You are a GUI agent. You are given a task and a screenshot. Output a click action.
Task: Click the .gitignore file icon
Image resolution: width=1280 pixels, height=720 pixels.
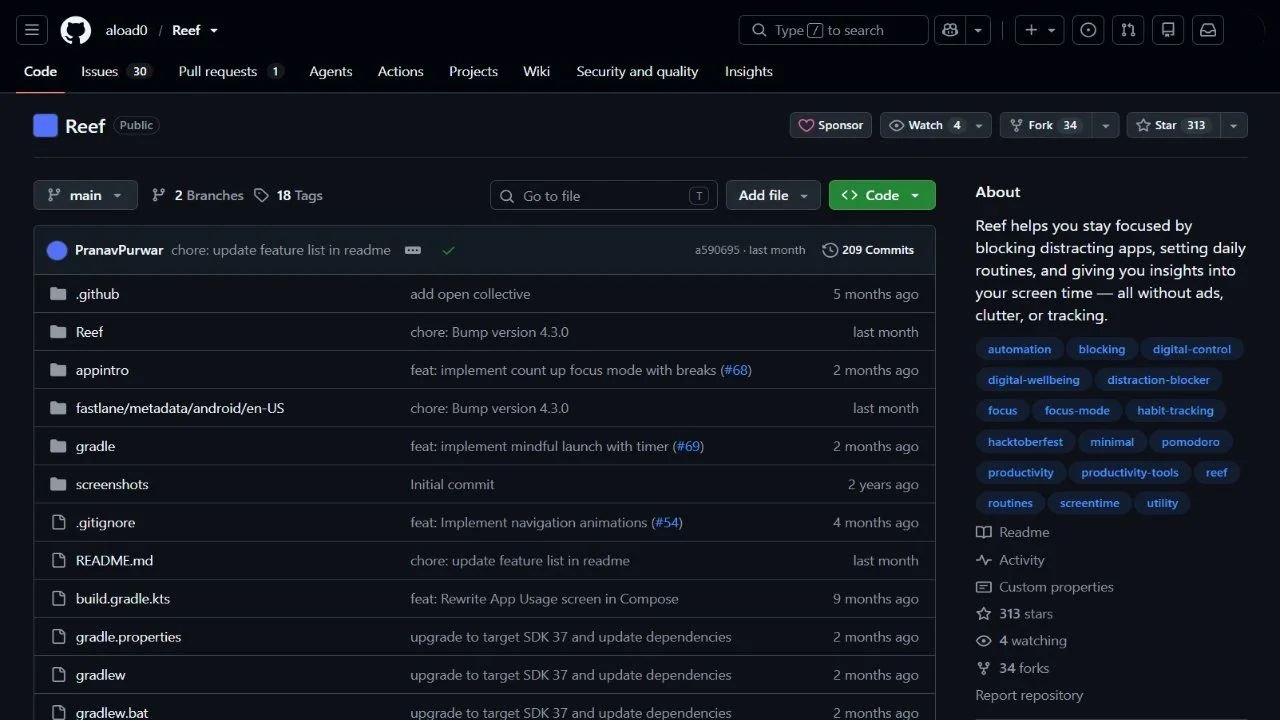click(58, 522)
